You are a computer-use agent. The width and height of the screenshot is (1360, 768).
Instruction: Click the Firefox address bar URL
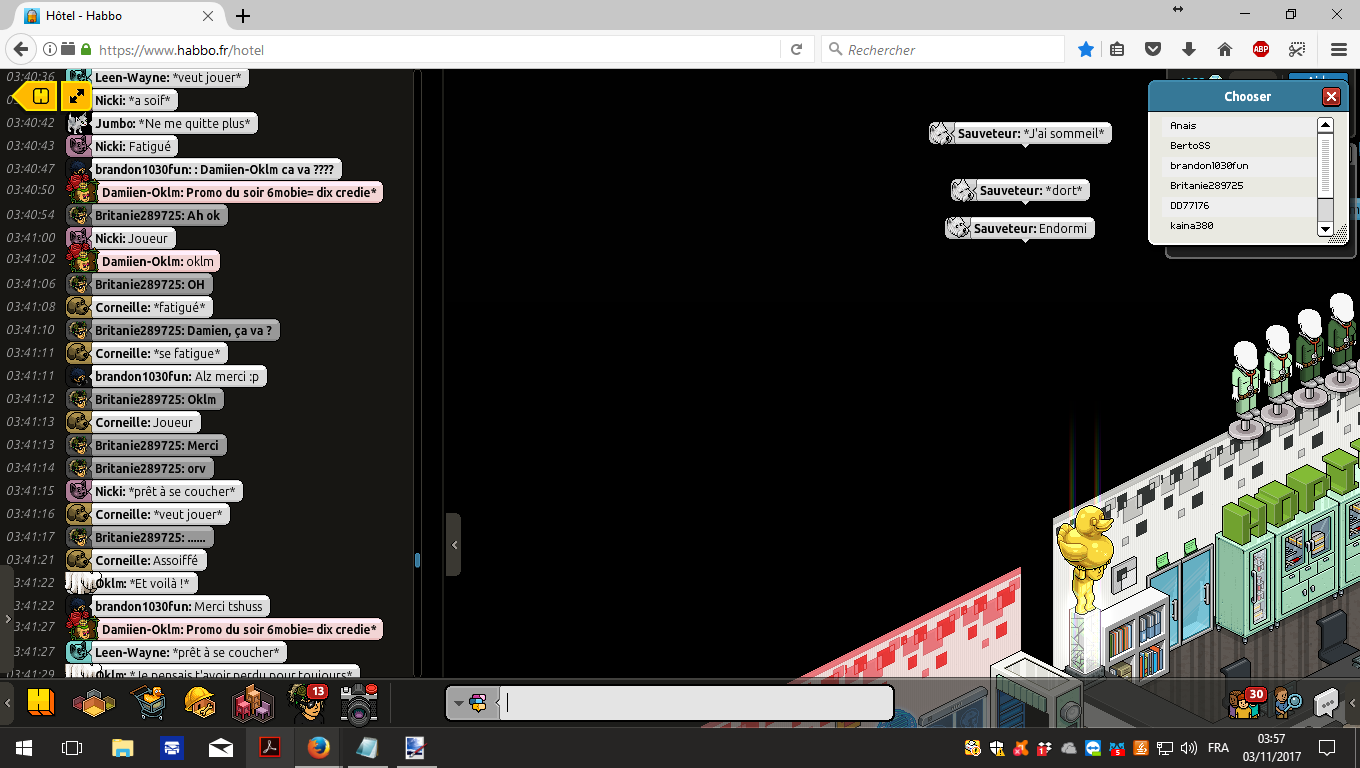point(180,50)
